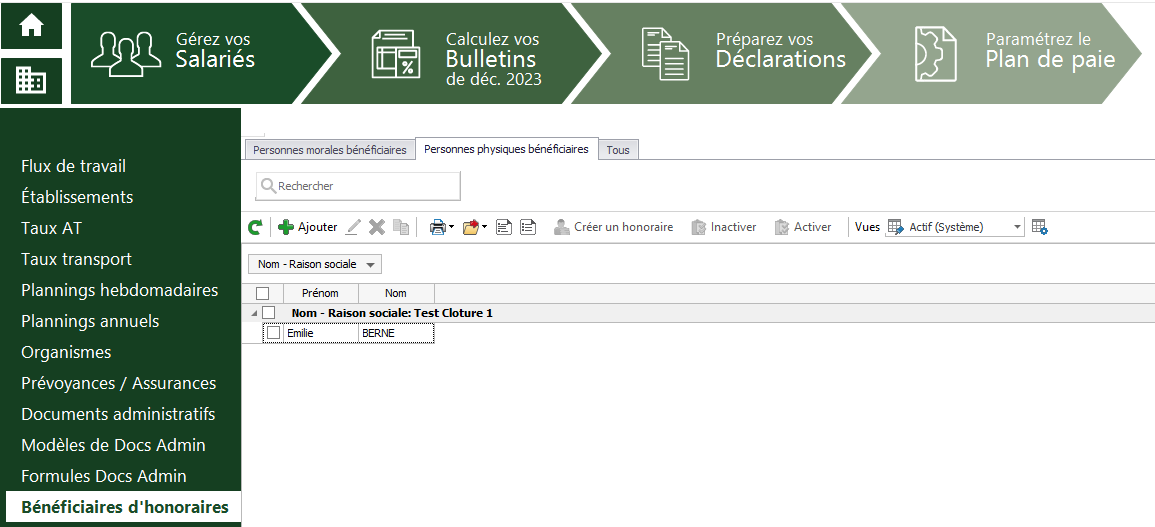Click the Rechercher search field

click(358, 186)
